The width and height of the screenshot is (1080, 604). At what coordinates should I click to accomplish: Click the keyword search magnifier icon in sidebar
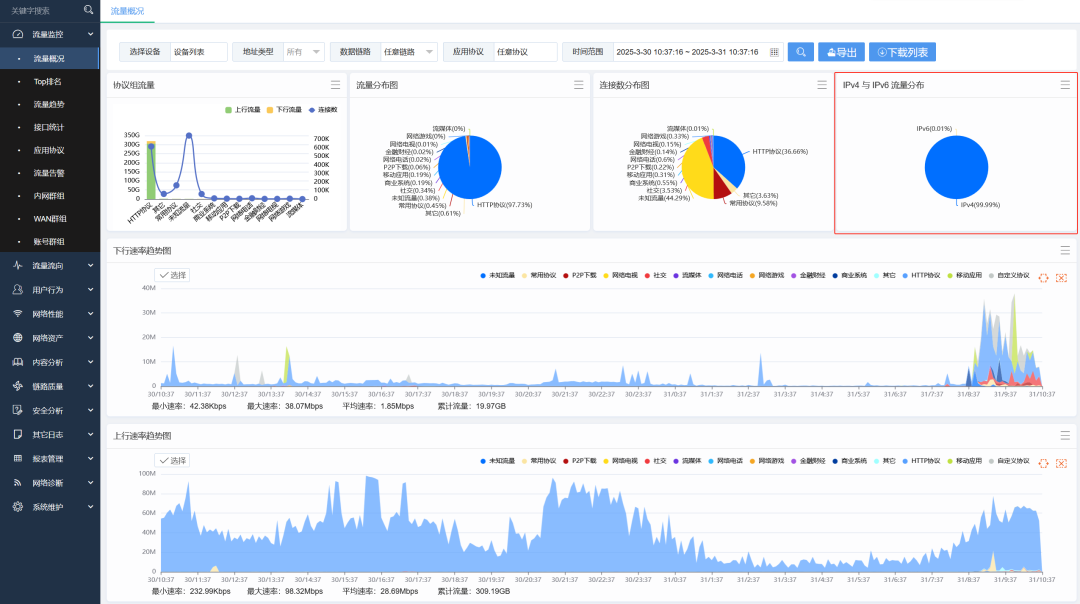pyautogui.click(x=88, y=10)
